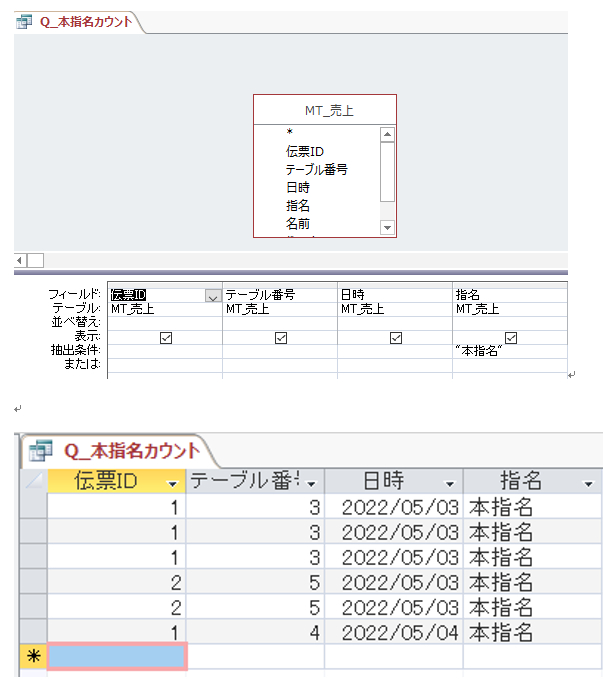
Task: Toggle the 表示 checkbox for the 指名 column
Action: (x=510, y=338)
